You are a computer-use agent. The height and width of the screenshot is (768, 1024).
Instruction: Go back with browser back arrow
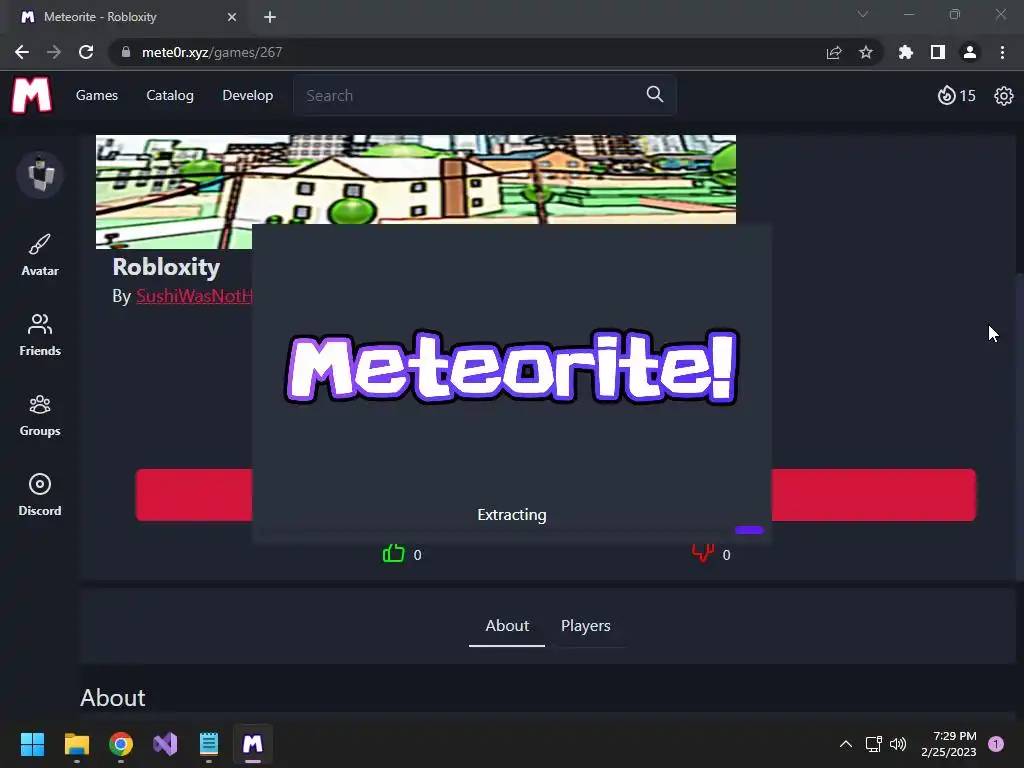[x=22, y=52]
